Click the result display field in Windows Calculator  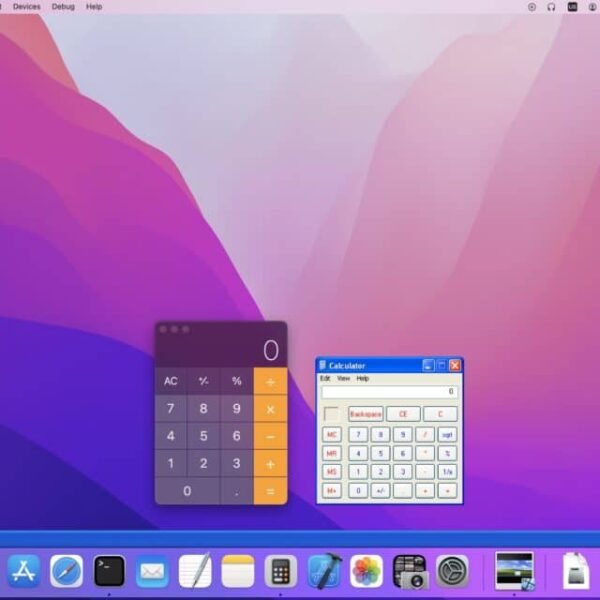click(389, 391)
